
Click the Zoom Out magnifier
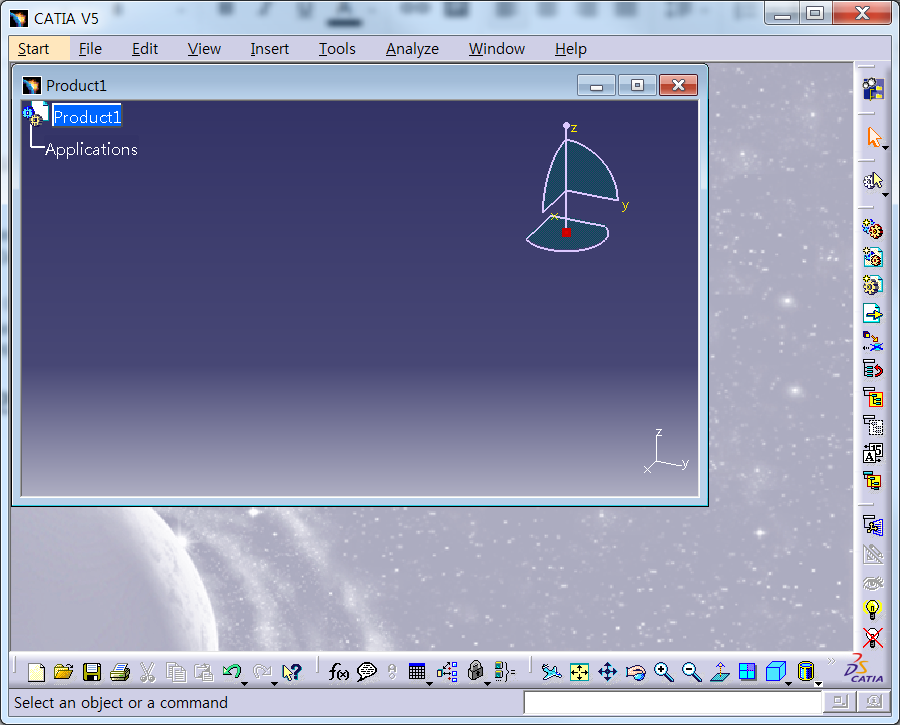click(692, 672)
